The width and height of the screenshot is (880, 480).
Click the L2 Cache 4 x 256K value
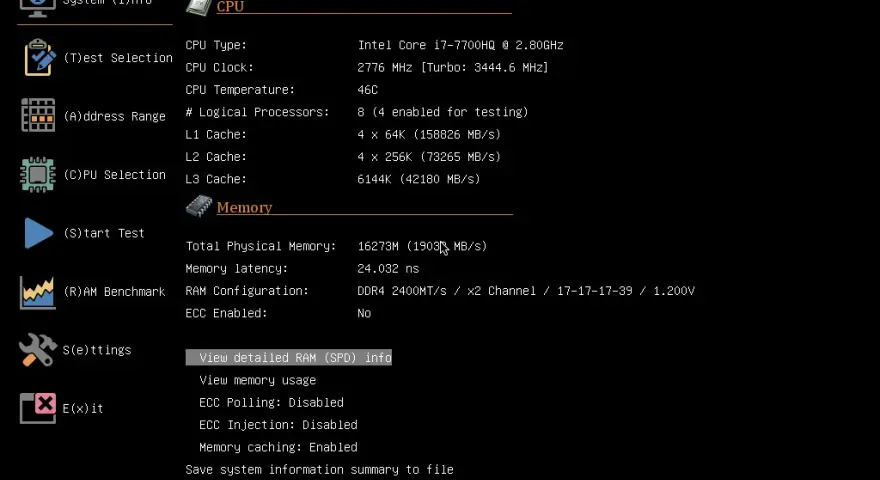pyautogui.click(x=429, y=157)
